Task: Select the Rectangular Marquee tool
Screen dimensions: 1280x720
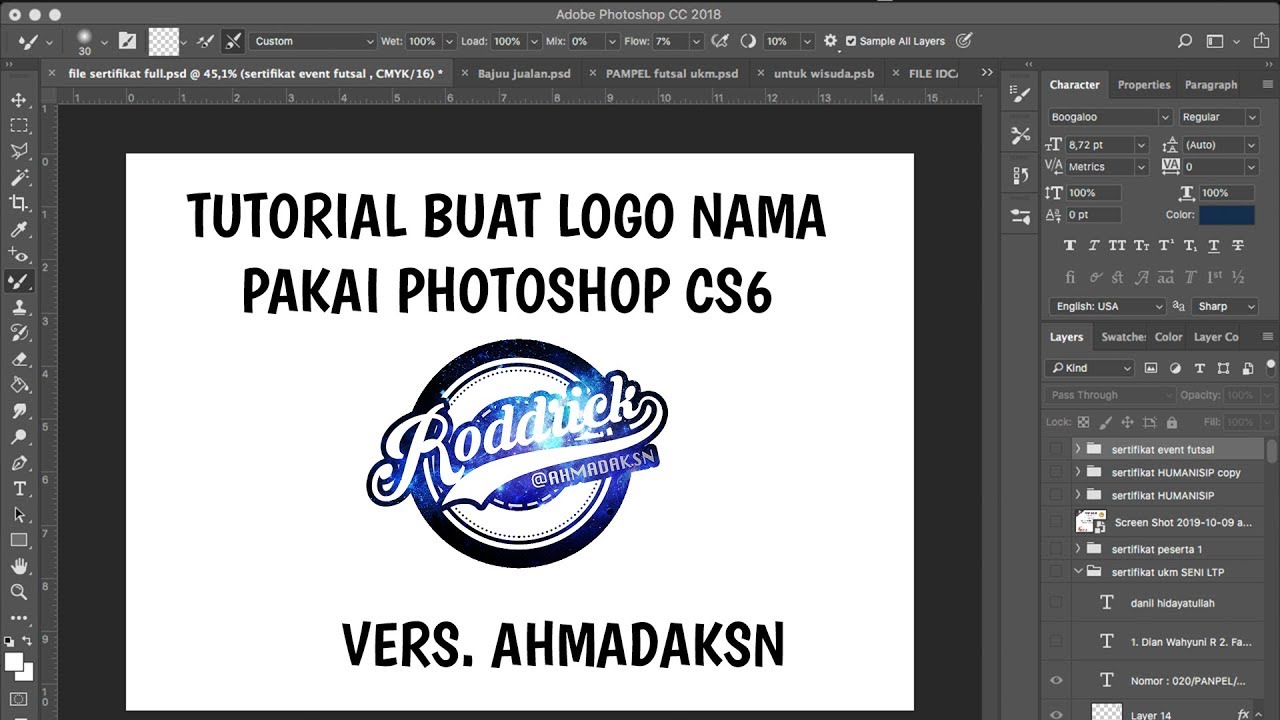Action: click(x=19, y=126)
